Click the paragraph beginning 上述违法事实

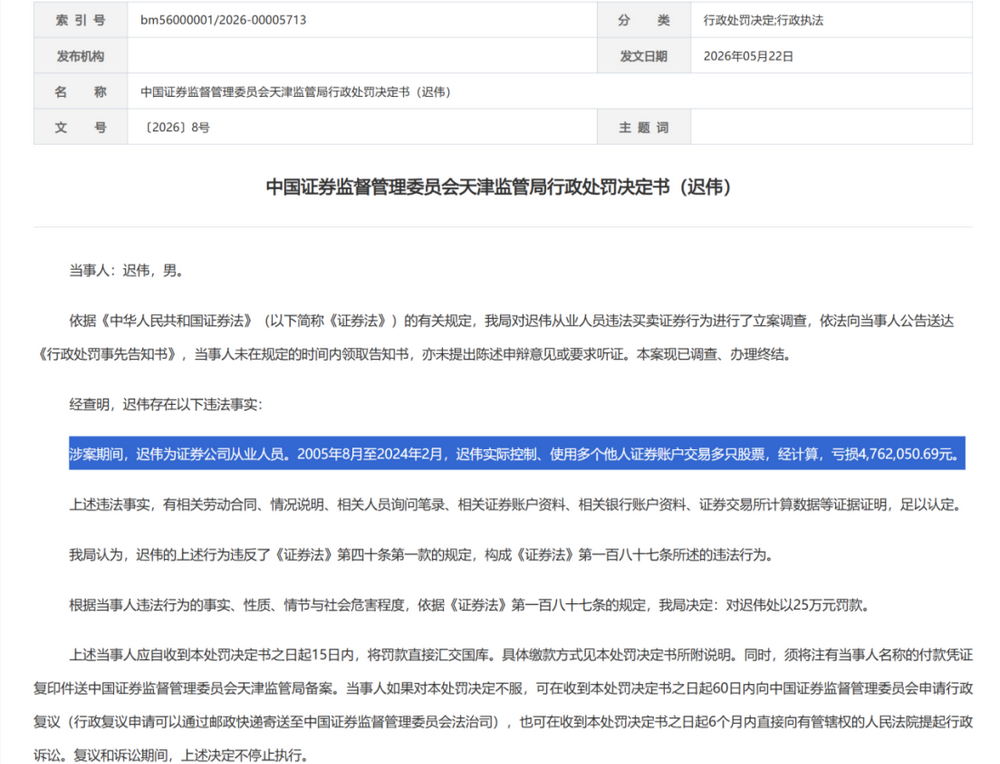pyautogui.click(x=515, y=504)
